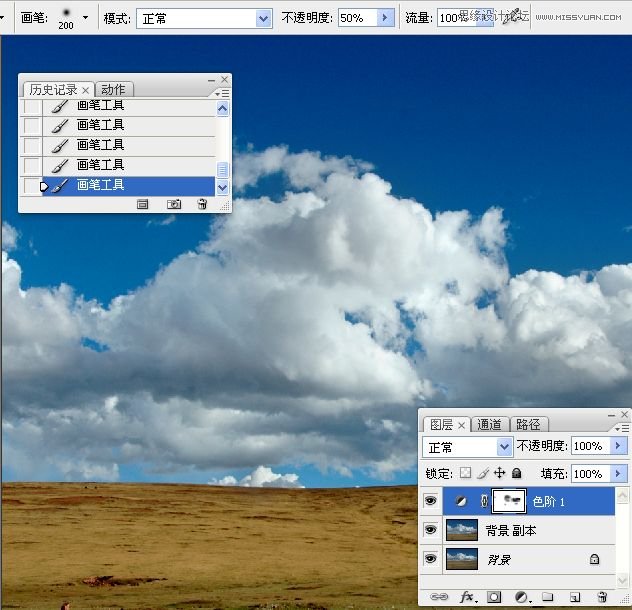Click 填充 fill field showing 100%

pyautogui.click(x=591, y=473)
